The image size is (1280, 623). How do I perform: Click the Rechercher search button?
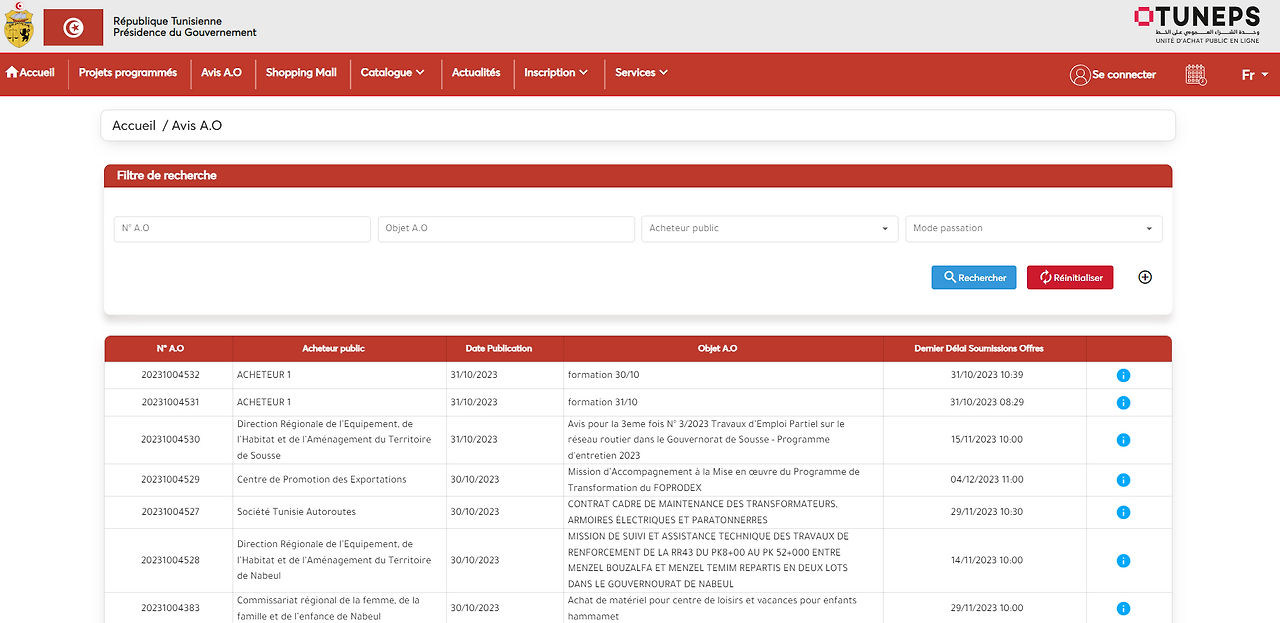point(974,278)
